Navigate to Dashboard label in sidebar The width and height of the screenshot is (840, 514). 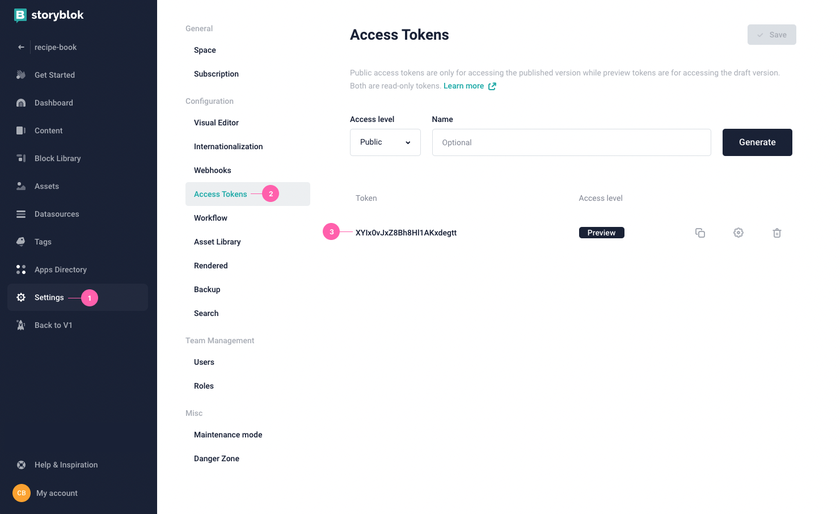54,103
